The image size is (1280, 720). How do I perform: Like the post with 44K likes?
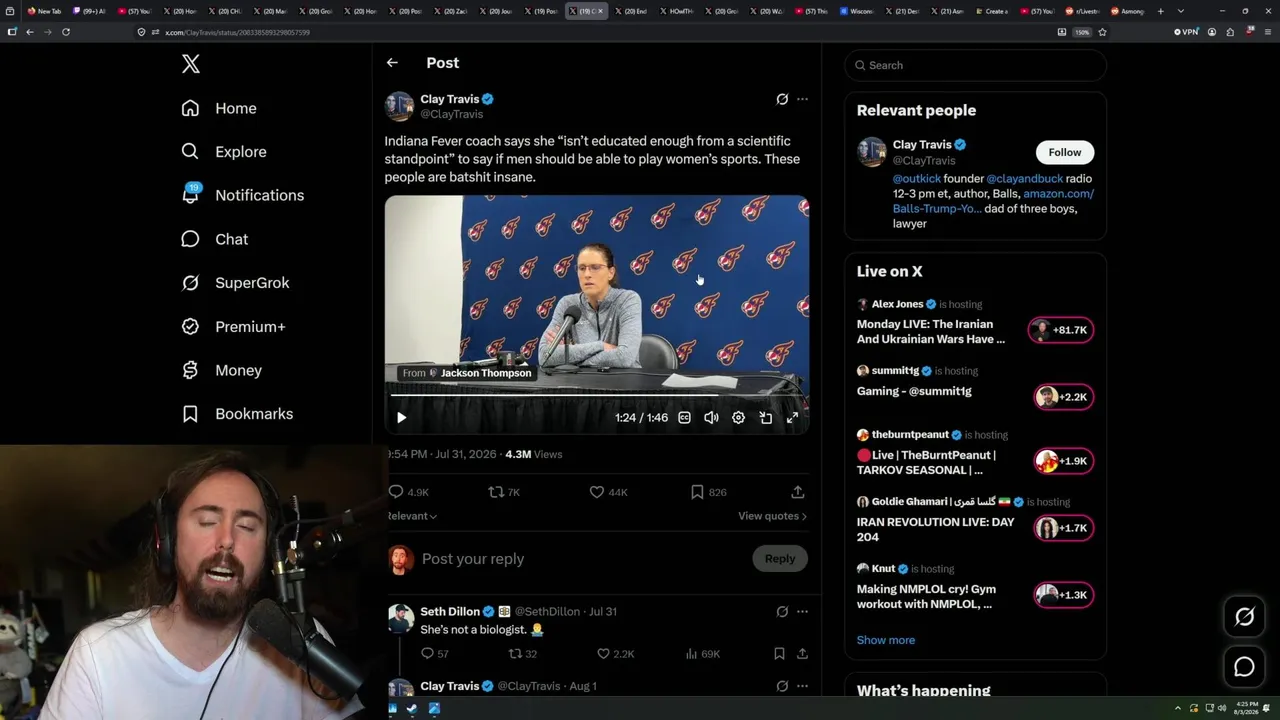click(609, 492)
